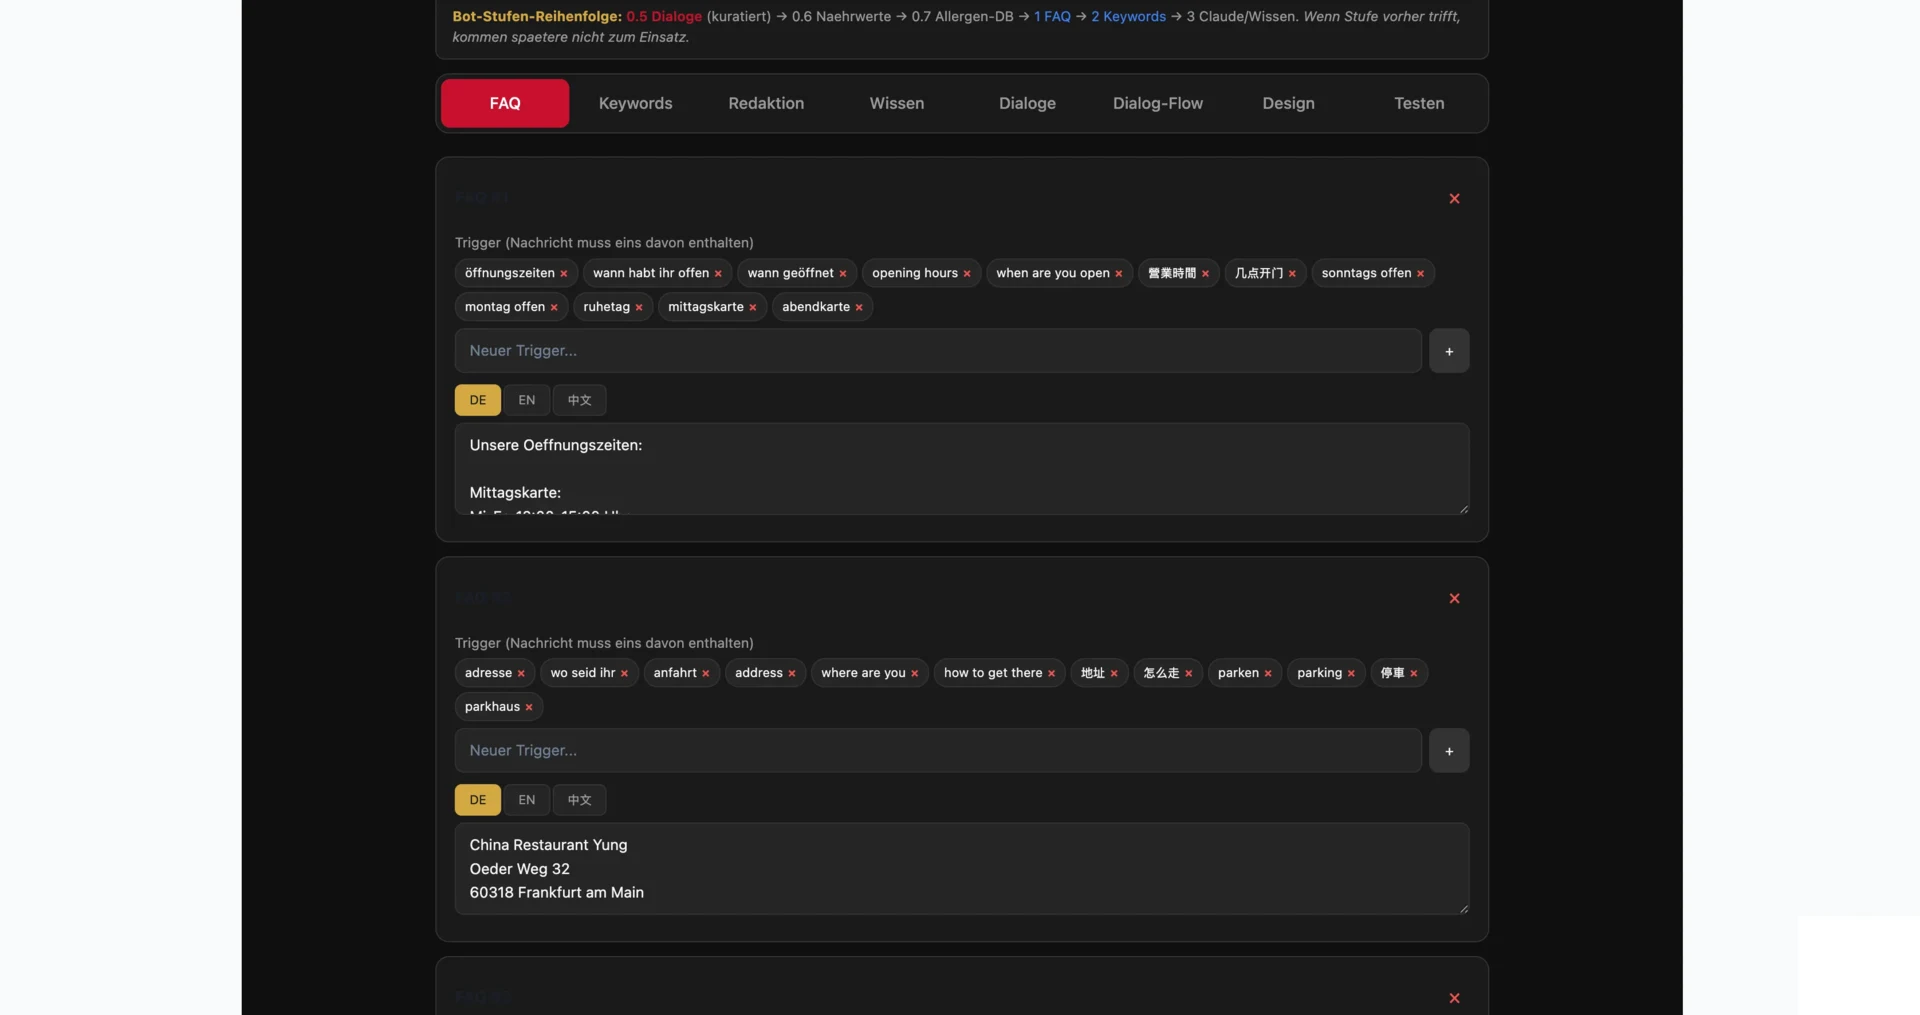Delete the 'wo seid ihr' trigger
Viewport: 1920px width, 1015px height.
[624, 674]
